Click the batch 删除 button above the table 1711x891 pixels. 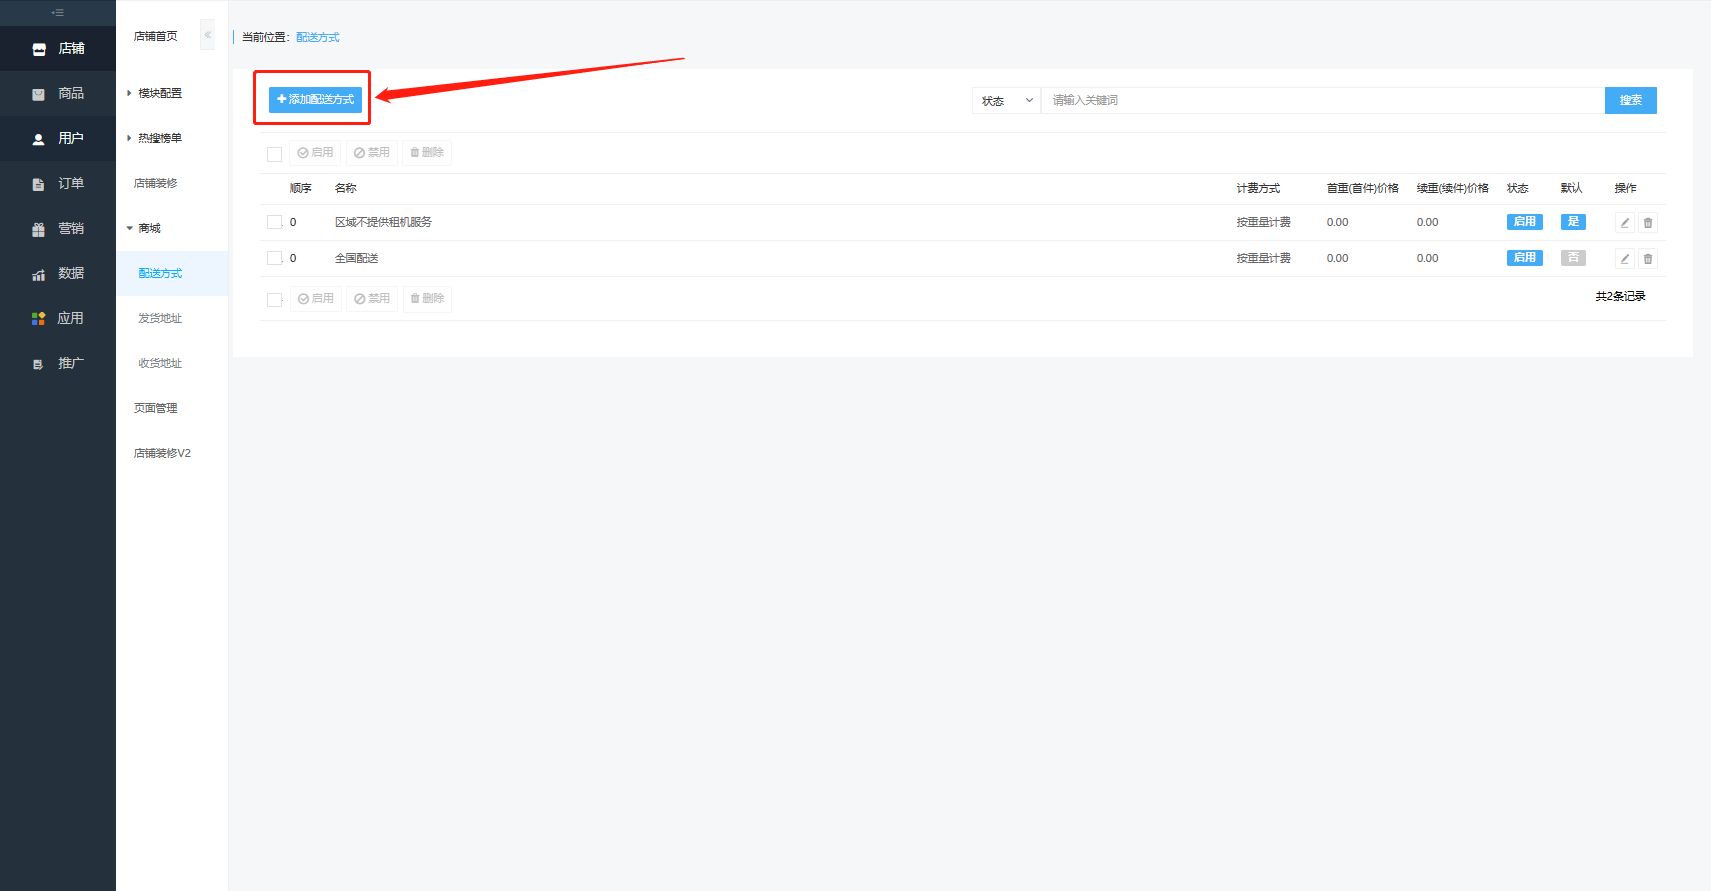coord(427,153)
